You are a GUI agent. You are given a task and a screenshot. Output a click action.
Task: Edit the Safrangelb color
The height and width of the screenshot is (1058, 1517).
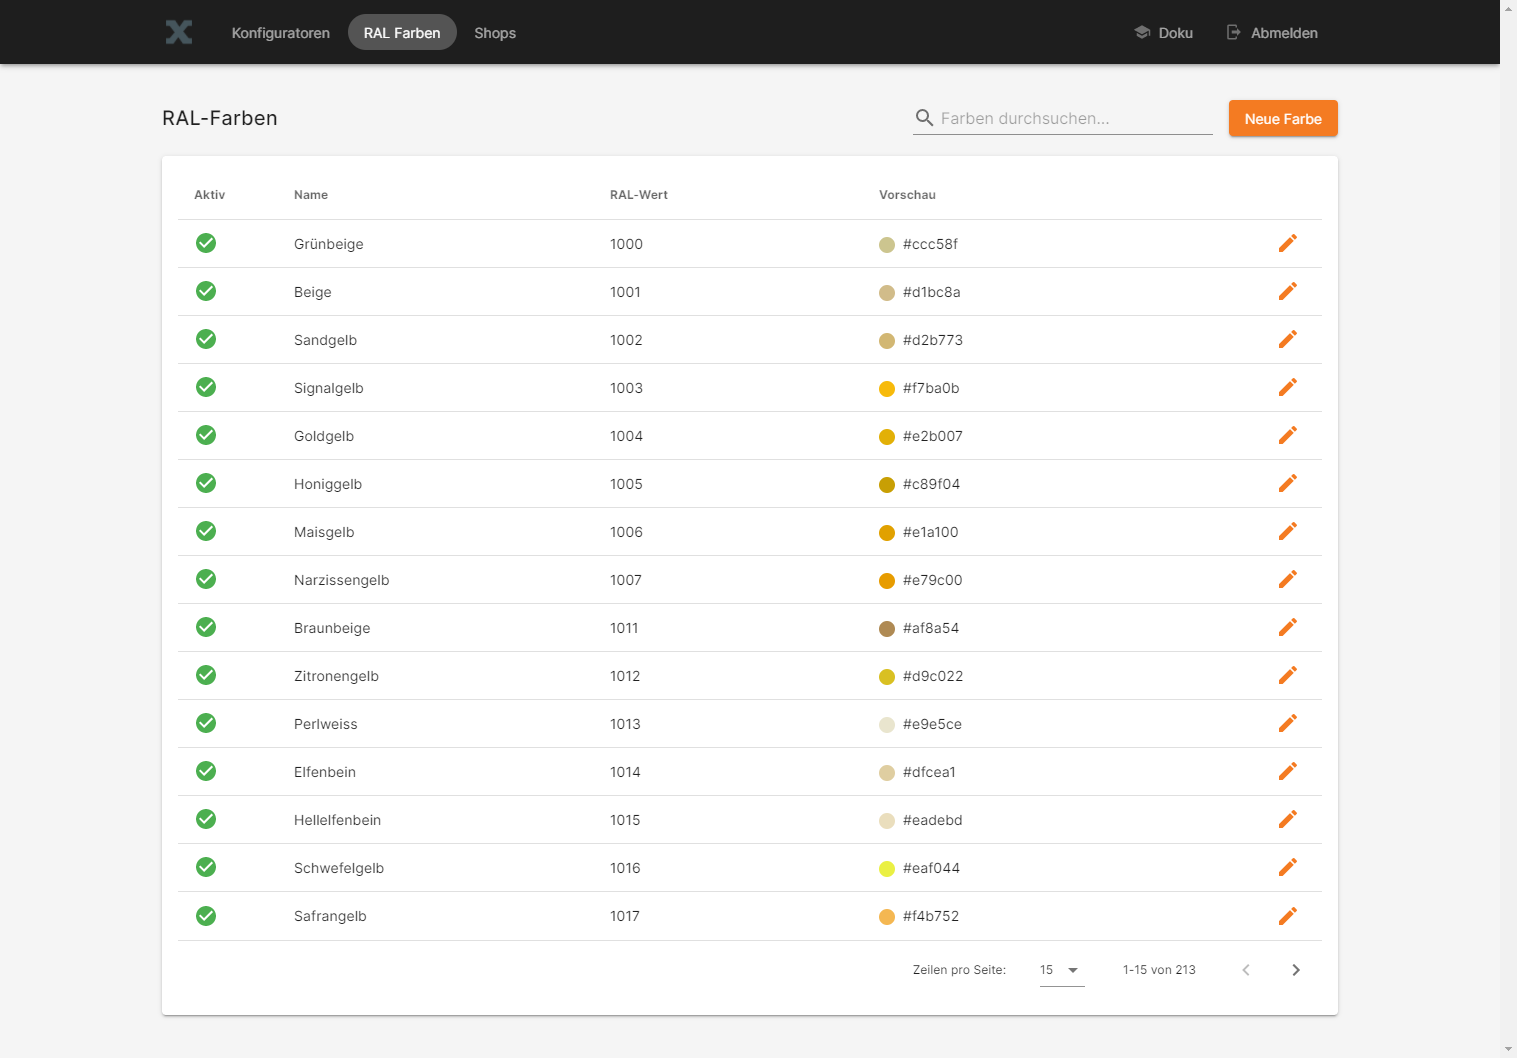tap(1287, 916)
